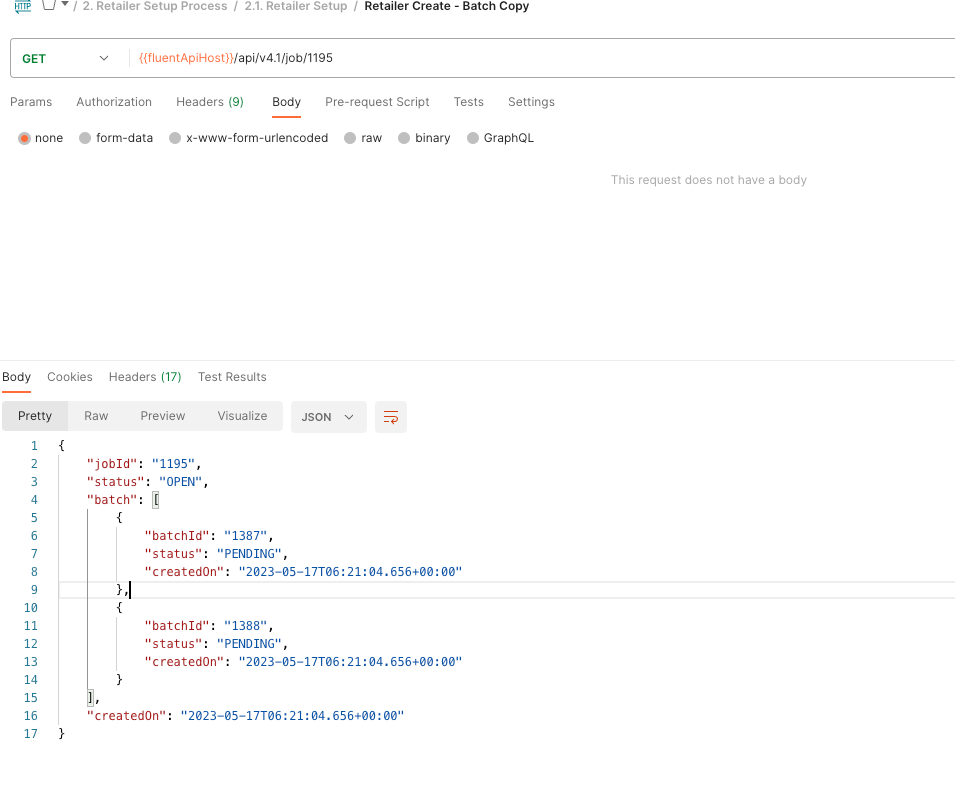The image size is (955, 802).
Task: Open the JSON response format dropdown
Action: (328, 417)
